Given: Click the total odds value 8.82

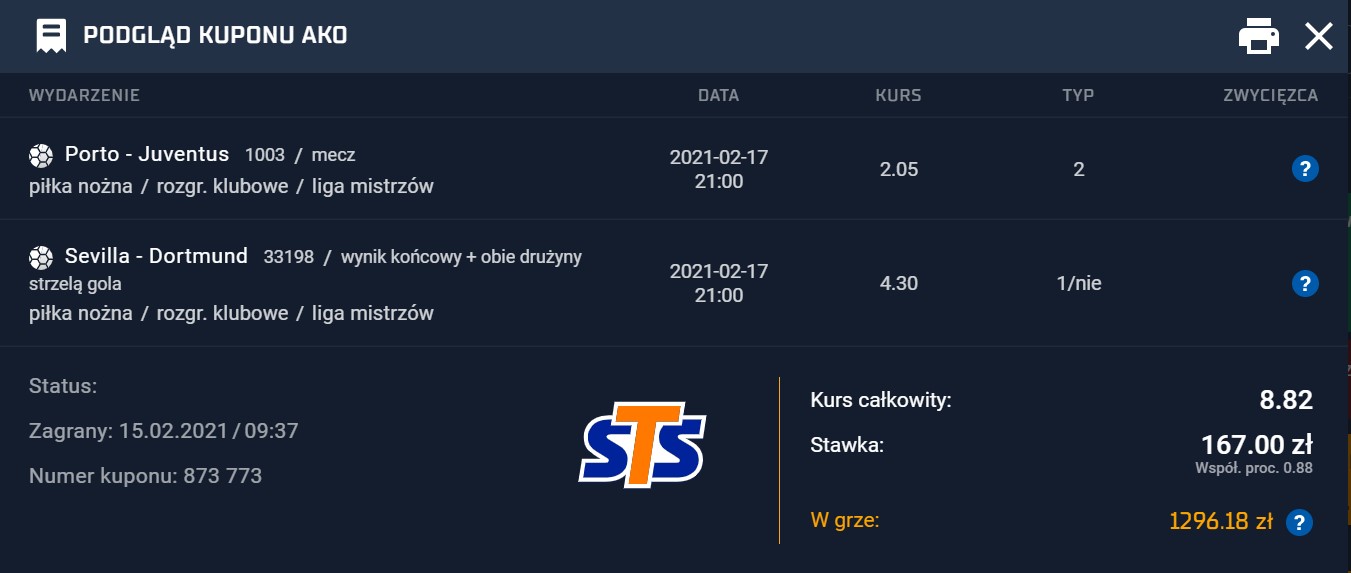Looking at the screenshot, I should tap(1286, 401).
